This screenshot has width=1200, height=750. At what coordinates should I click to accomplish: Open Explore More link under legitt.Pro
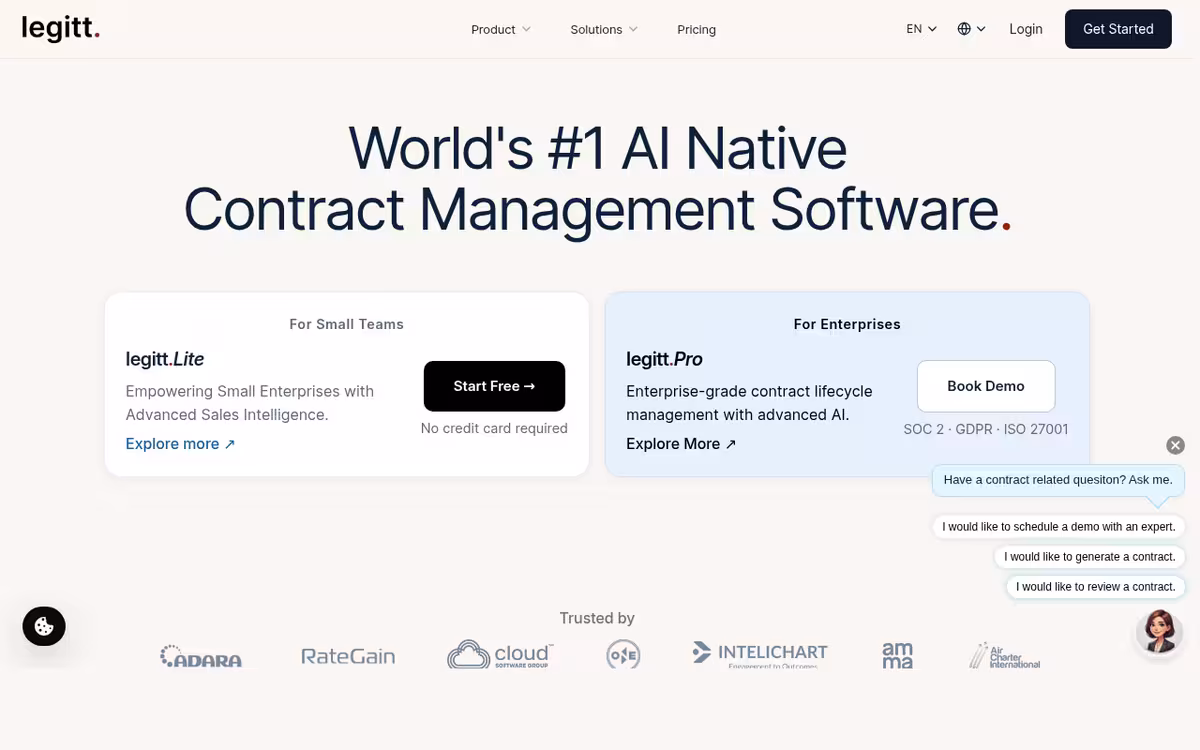tap(681, 444)
